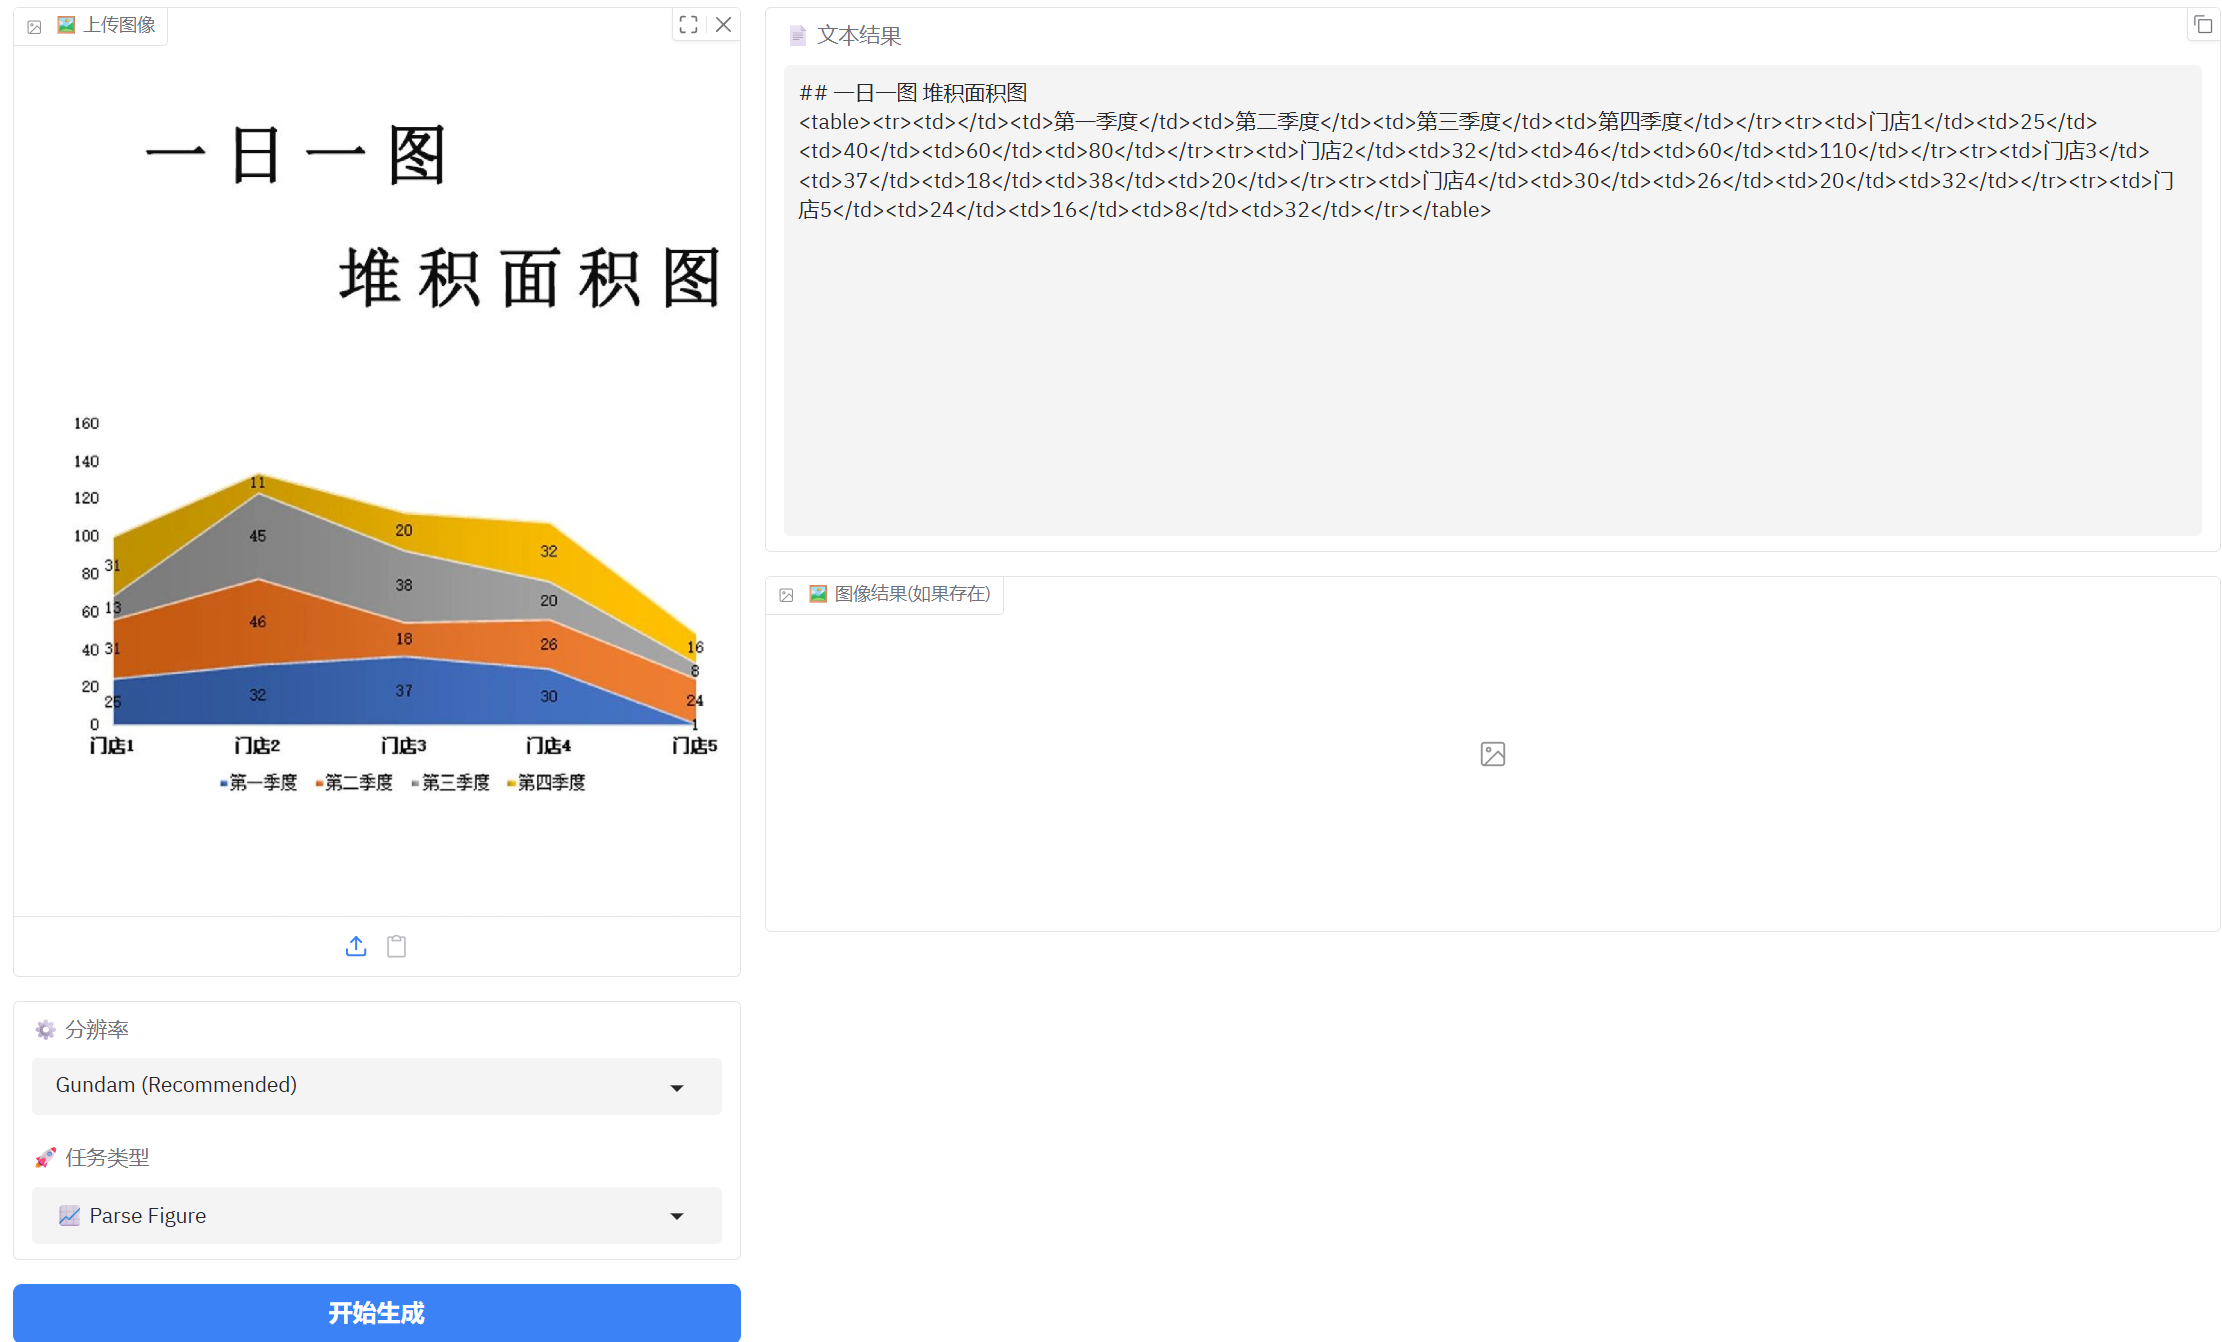Open the 分辨率 resolution dropdown
The image size is (2222, 1342).
click(376, 1086)
